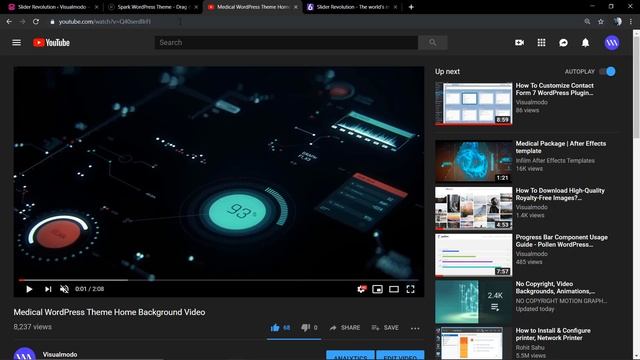Click the 'Rohit Sahu' channel text

tap(530, 347)
